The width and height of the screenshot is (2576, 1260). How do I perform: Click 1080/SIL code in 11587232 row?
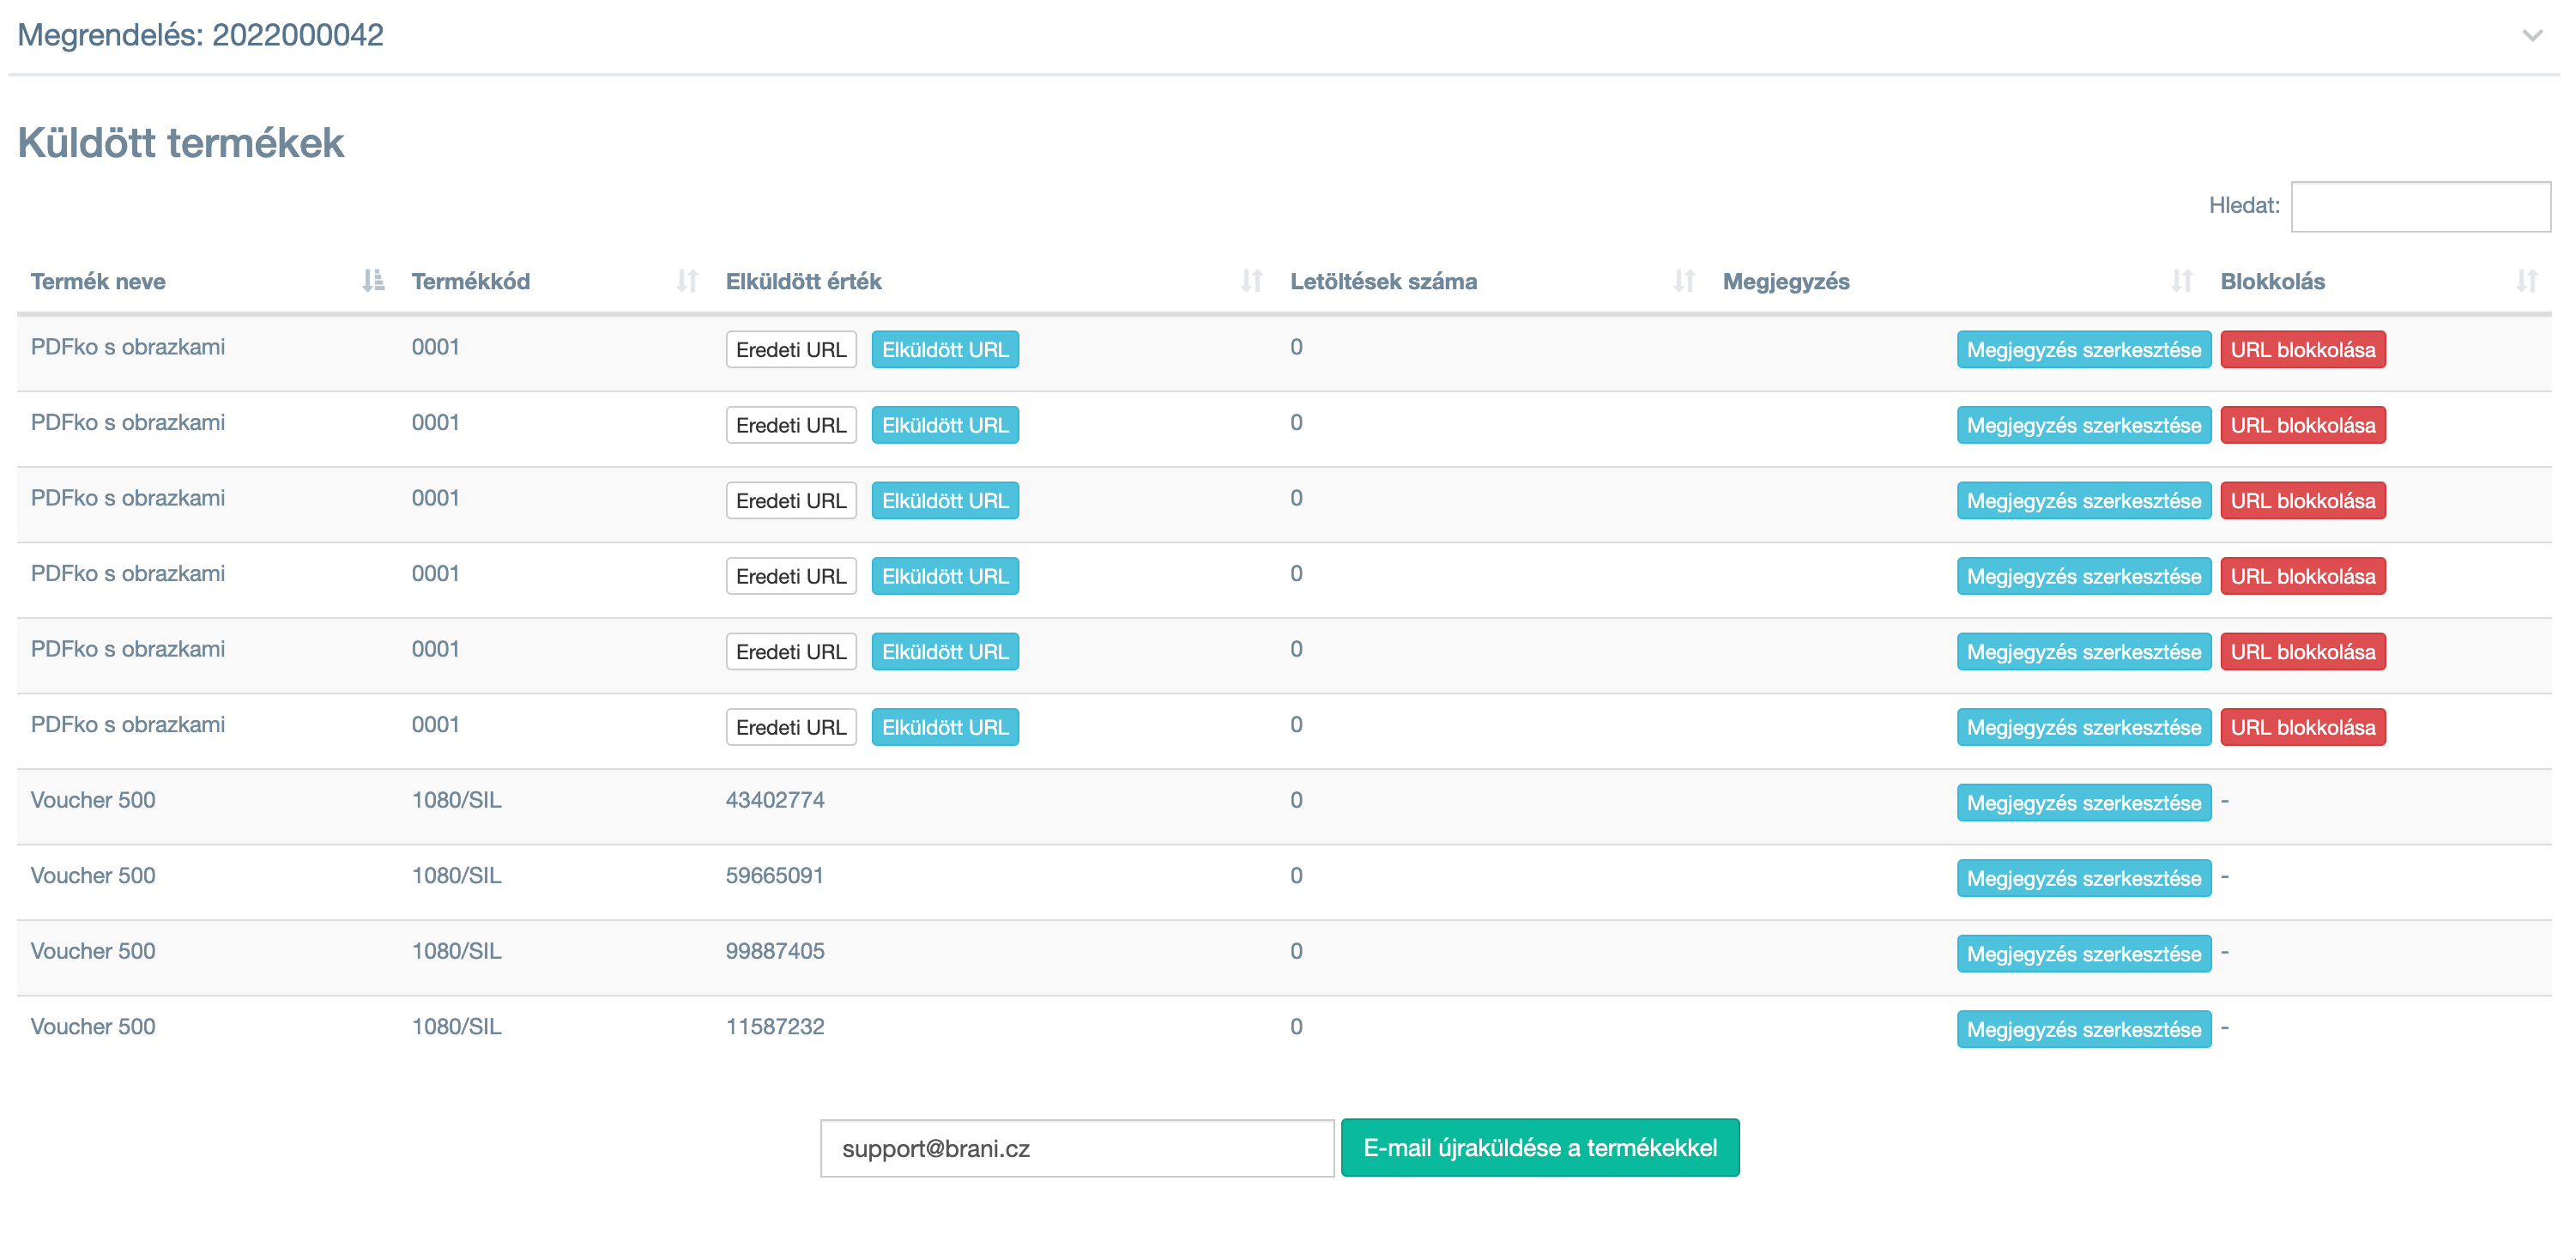[x=456, y=1027]
